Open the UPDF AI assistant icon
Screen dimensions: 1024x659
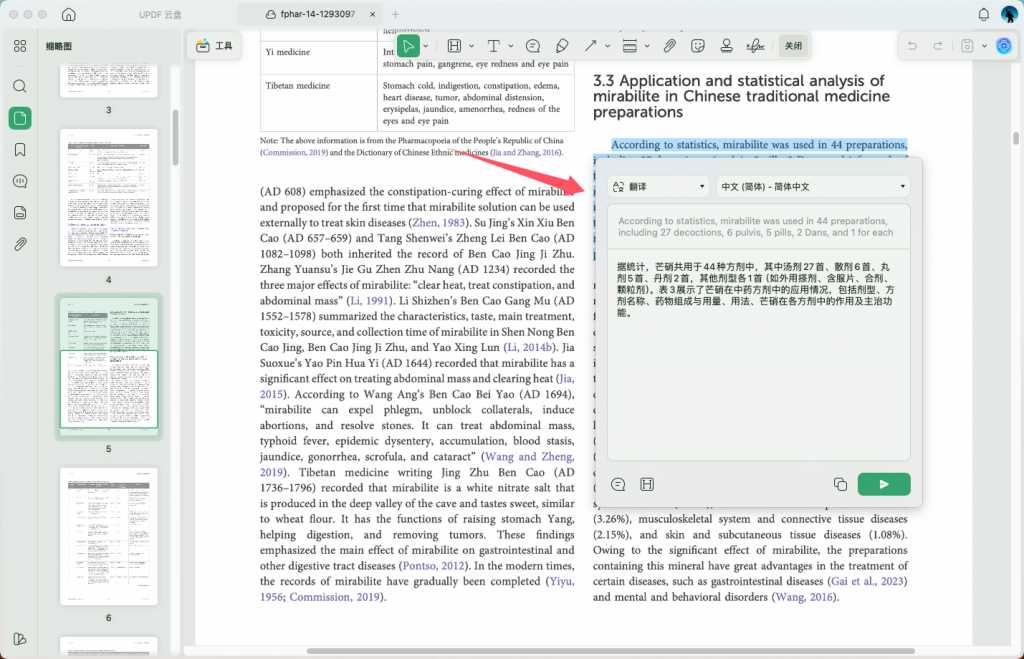pos(1004,46)
